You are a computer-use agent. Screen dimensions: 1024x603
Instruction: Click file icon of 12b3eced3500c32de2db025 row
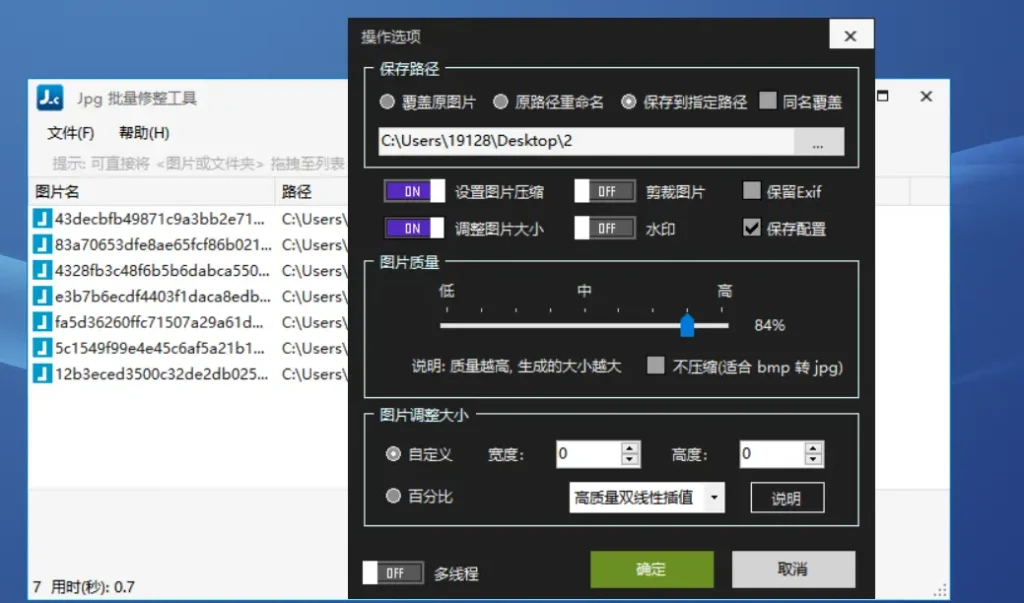42,374
